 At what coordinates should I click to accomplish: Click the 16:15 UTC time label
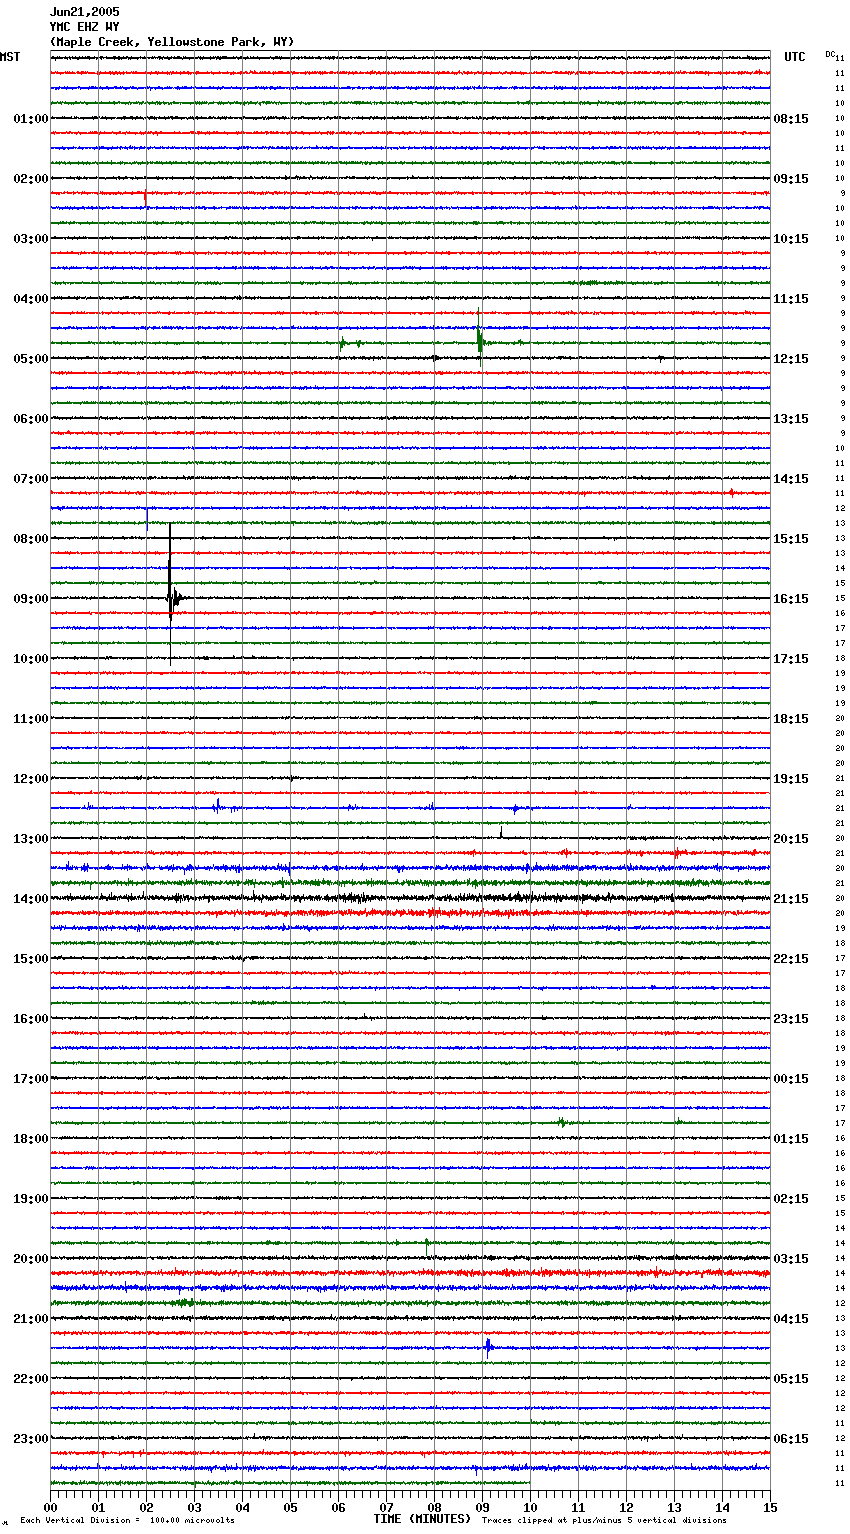click(x=791, y=599)
